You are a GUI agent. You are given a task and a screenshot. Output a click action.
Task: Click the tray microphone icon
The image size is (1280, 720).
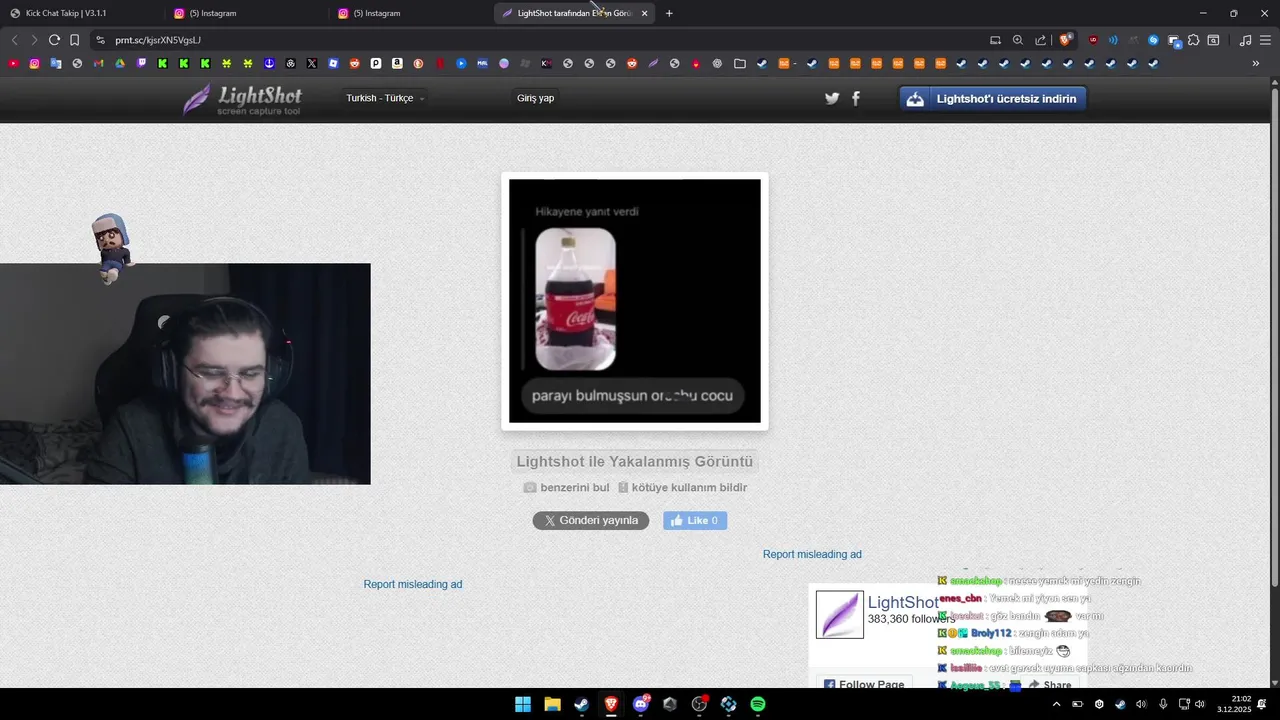(x=1162, y=704)
